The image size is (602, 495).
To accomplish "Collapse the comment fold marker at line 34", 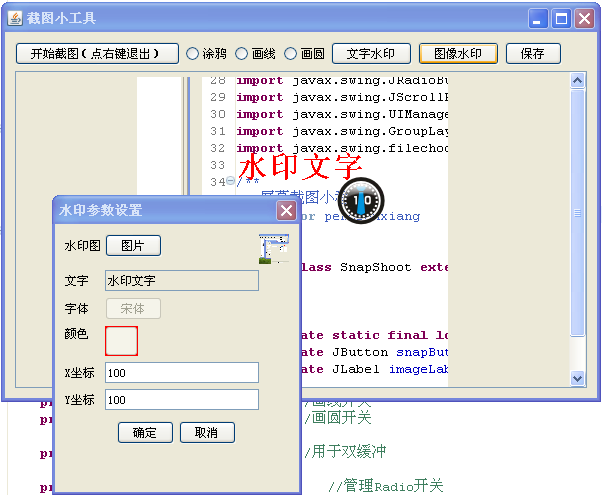I will [x=230, y=180].
